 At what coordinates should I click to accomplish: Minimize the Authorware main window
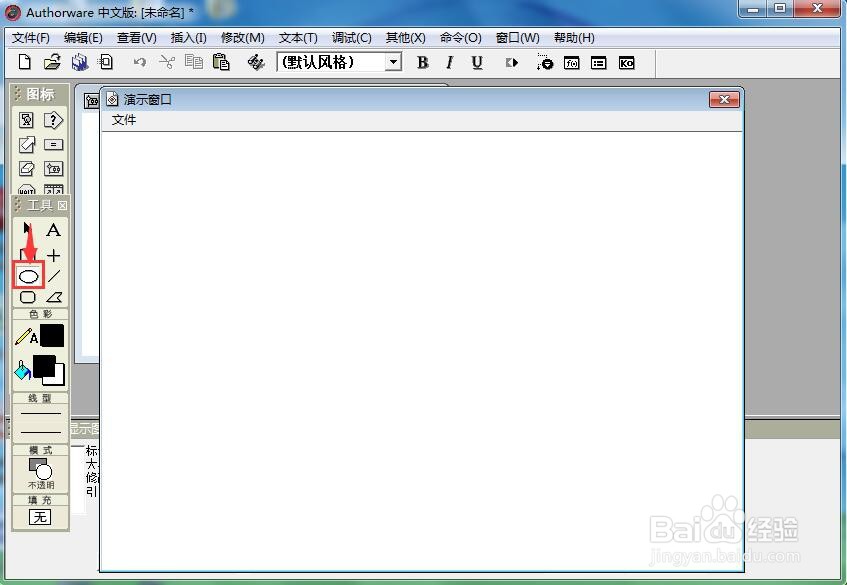(754, 9)
